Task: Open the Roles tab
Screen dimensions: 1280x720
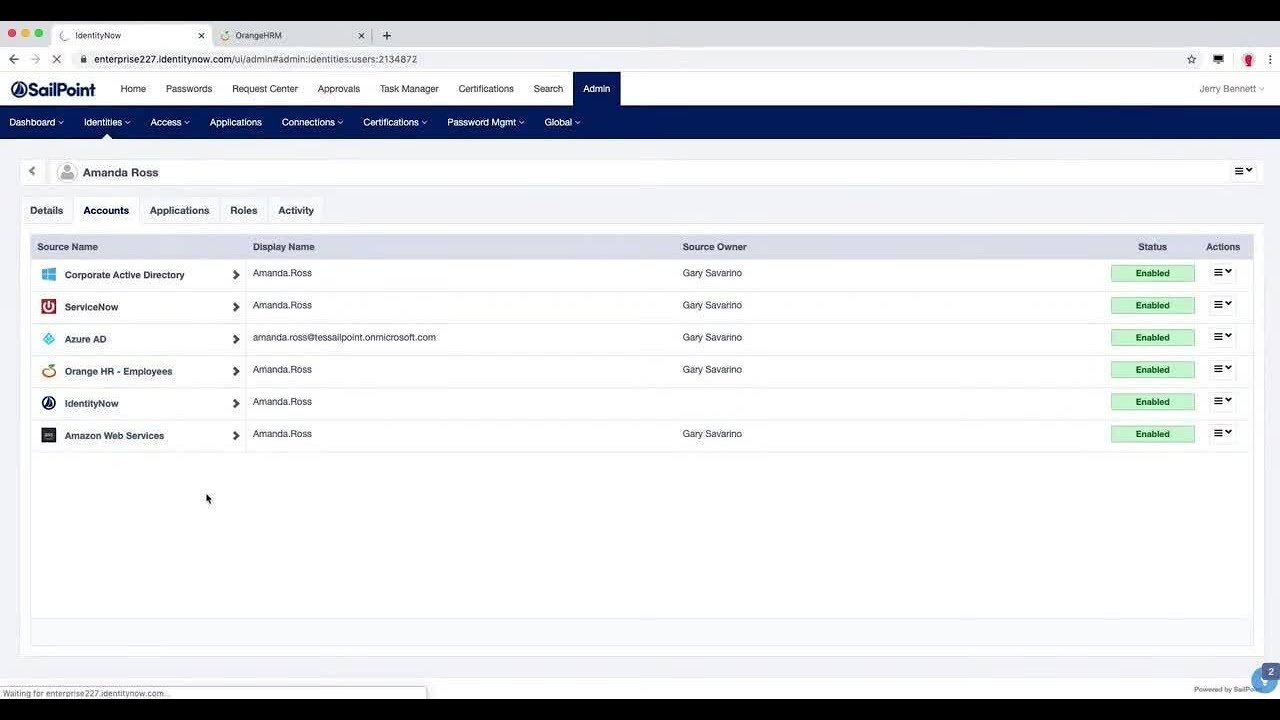Action: pos(243,210)
